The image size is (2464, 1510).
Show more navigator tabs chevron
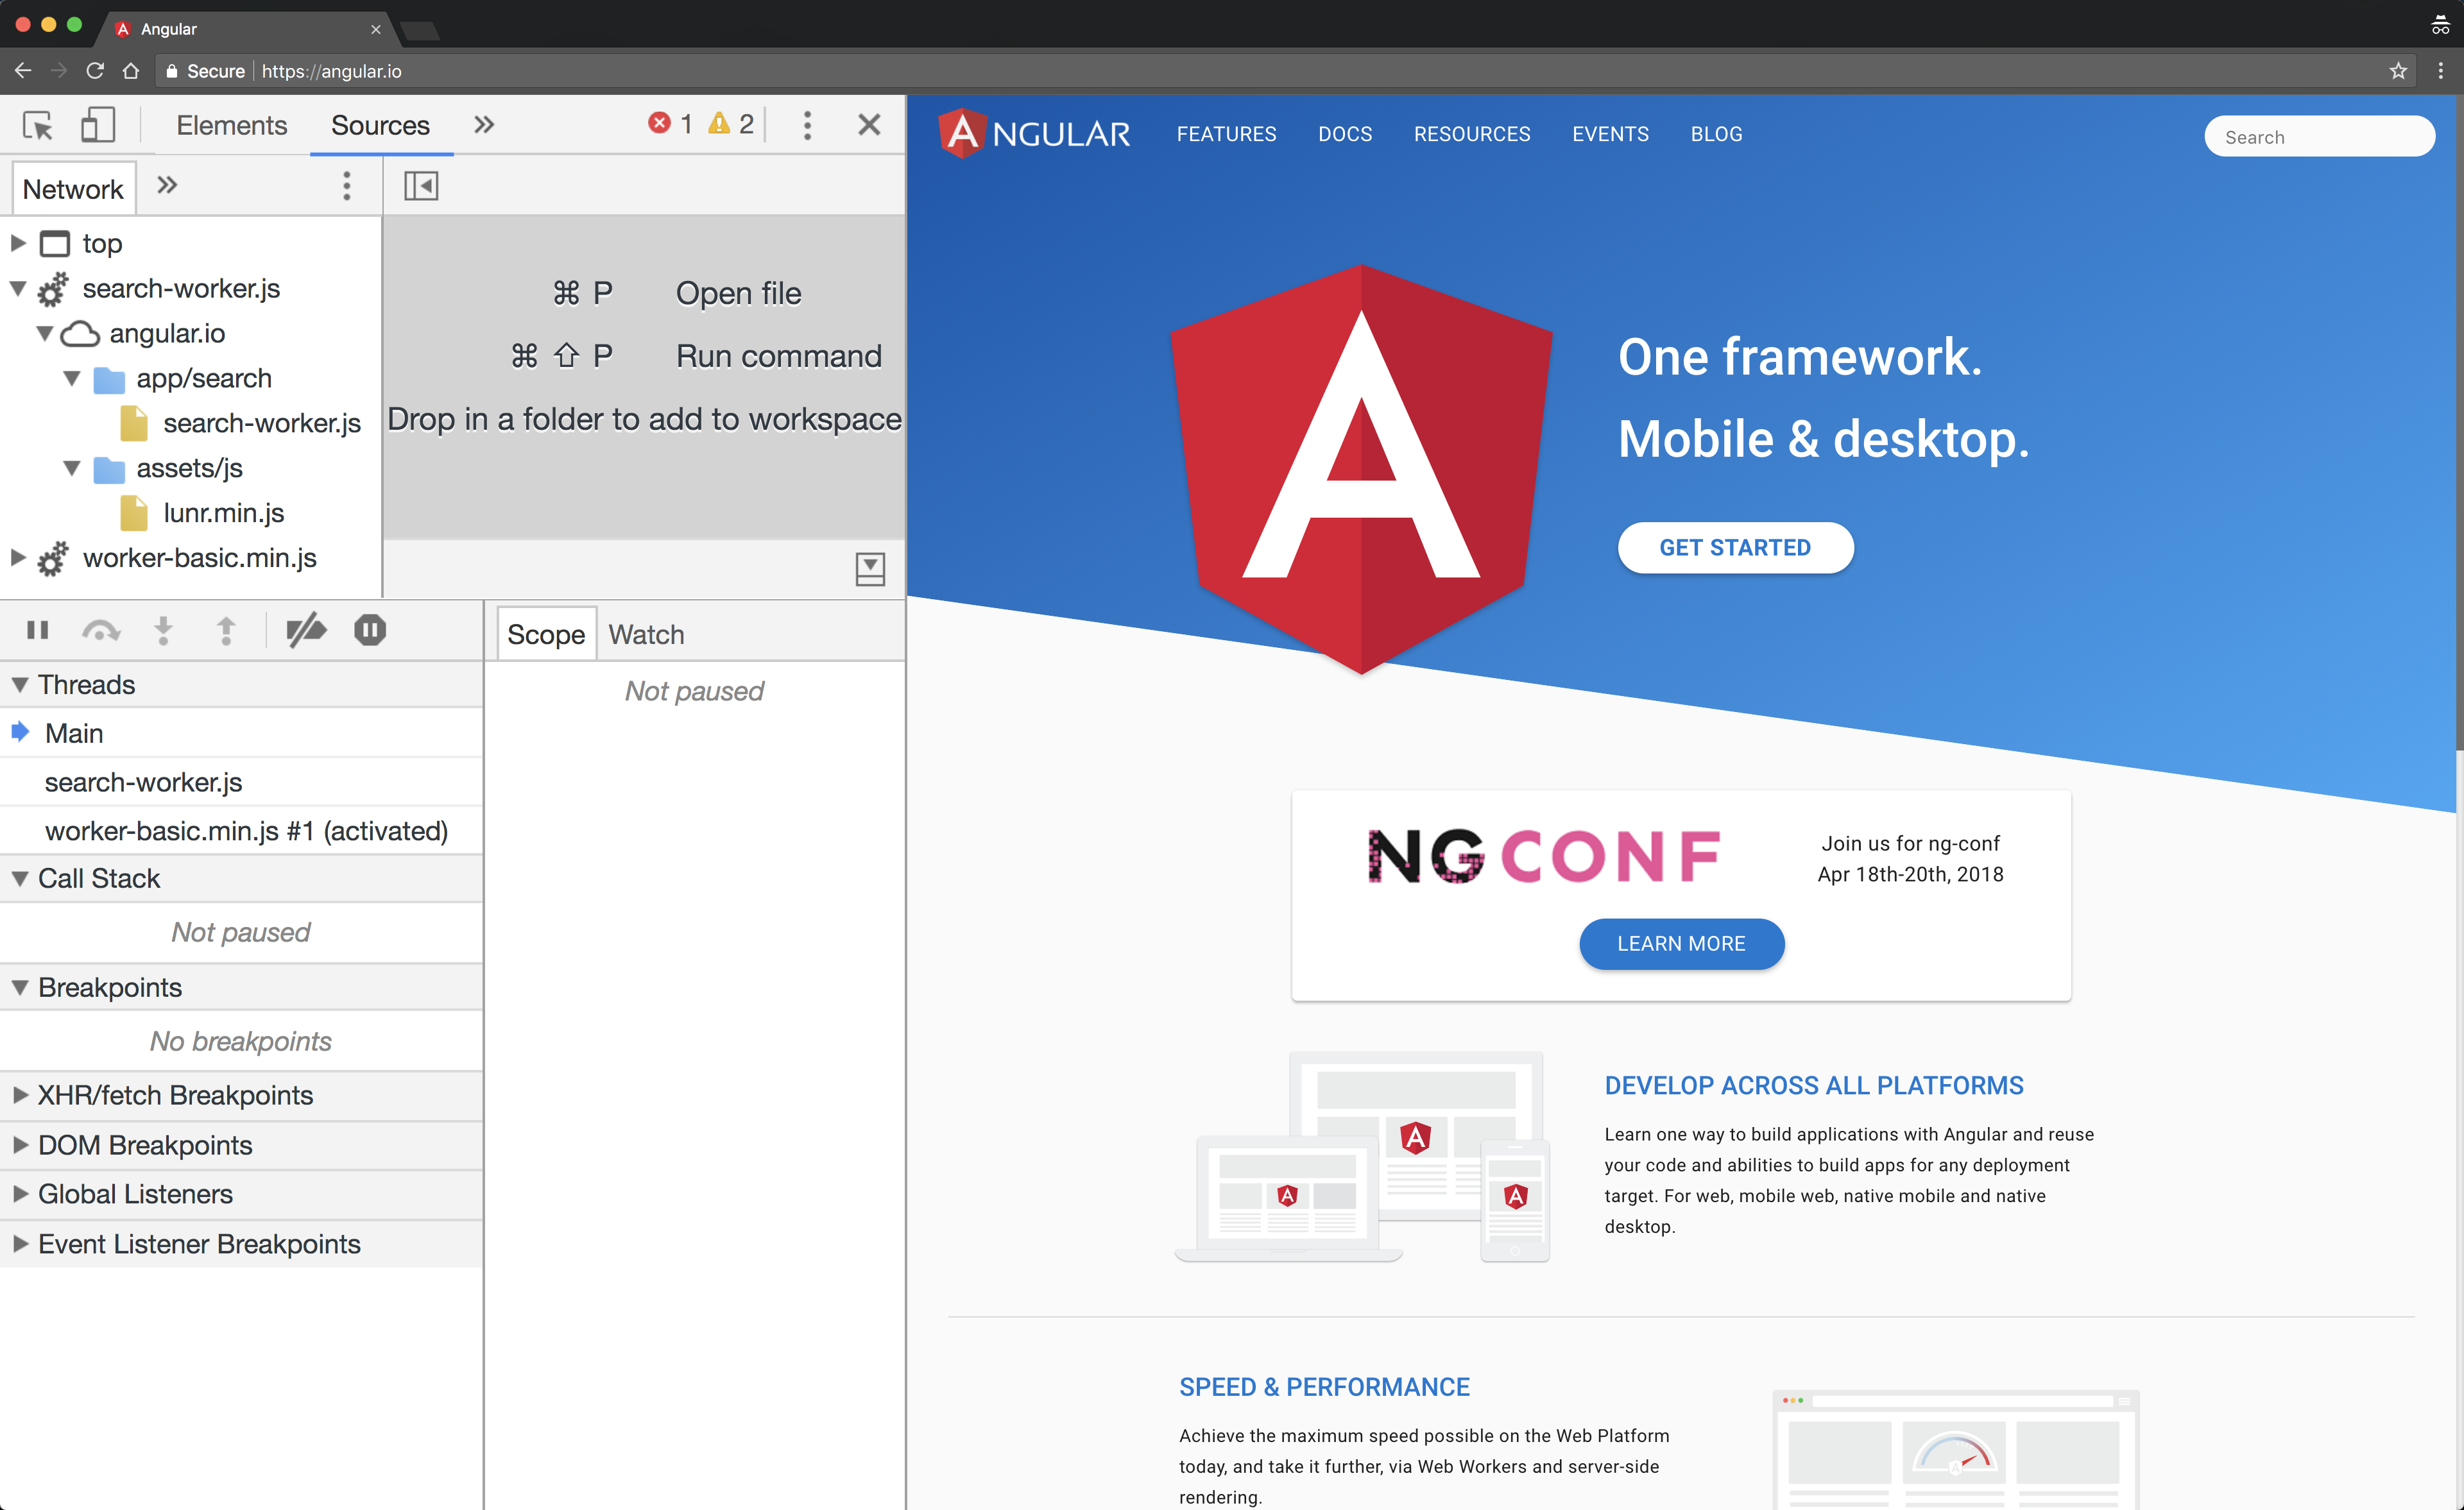167,185
